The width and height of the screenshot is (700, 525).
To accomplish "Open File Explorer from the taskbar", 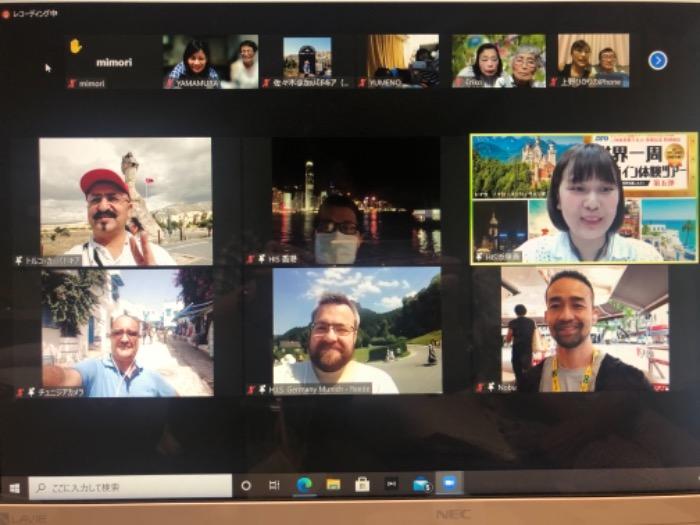I will [x=333, y=485].
